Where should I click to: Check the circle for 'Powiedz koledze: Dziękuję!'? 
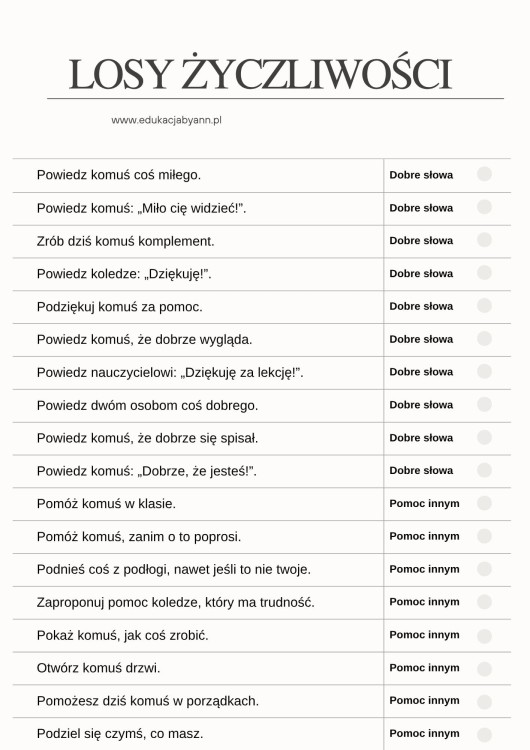[484, 273]
